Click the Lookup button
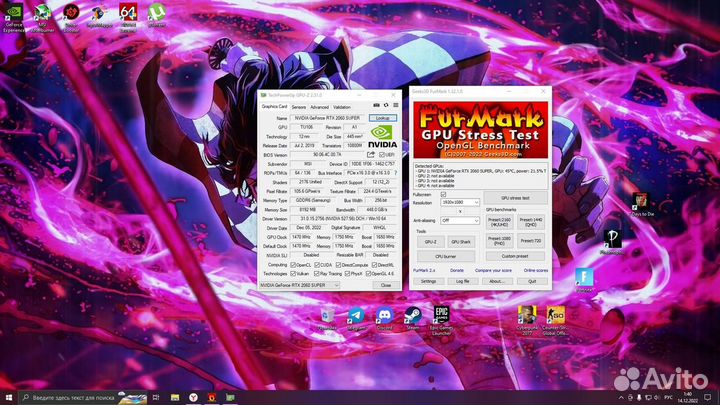 (x=382, y=118)
